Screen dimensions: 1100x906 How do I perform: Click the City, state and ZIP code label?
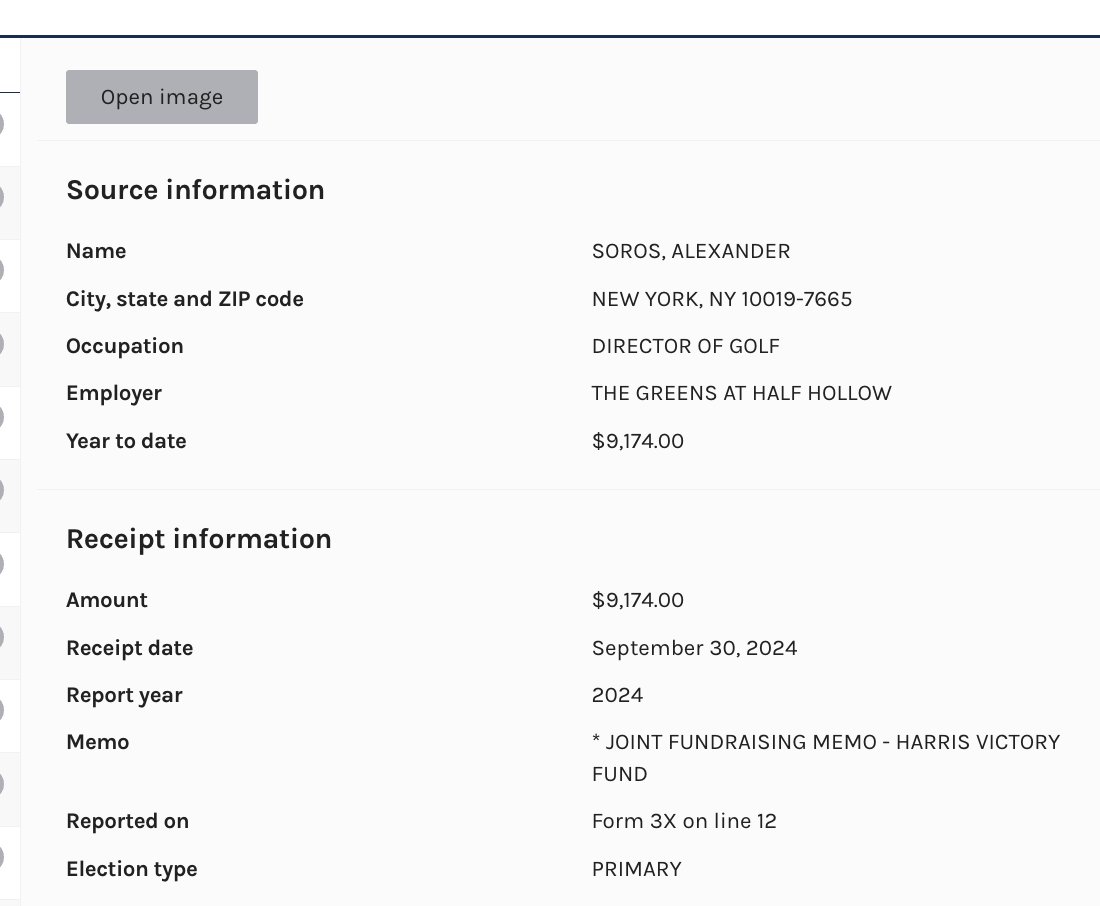pyautogui.click(x=185, y=299)
